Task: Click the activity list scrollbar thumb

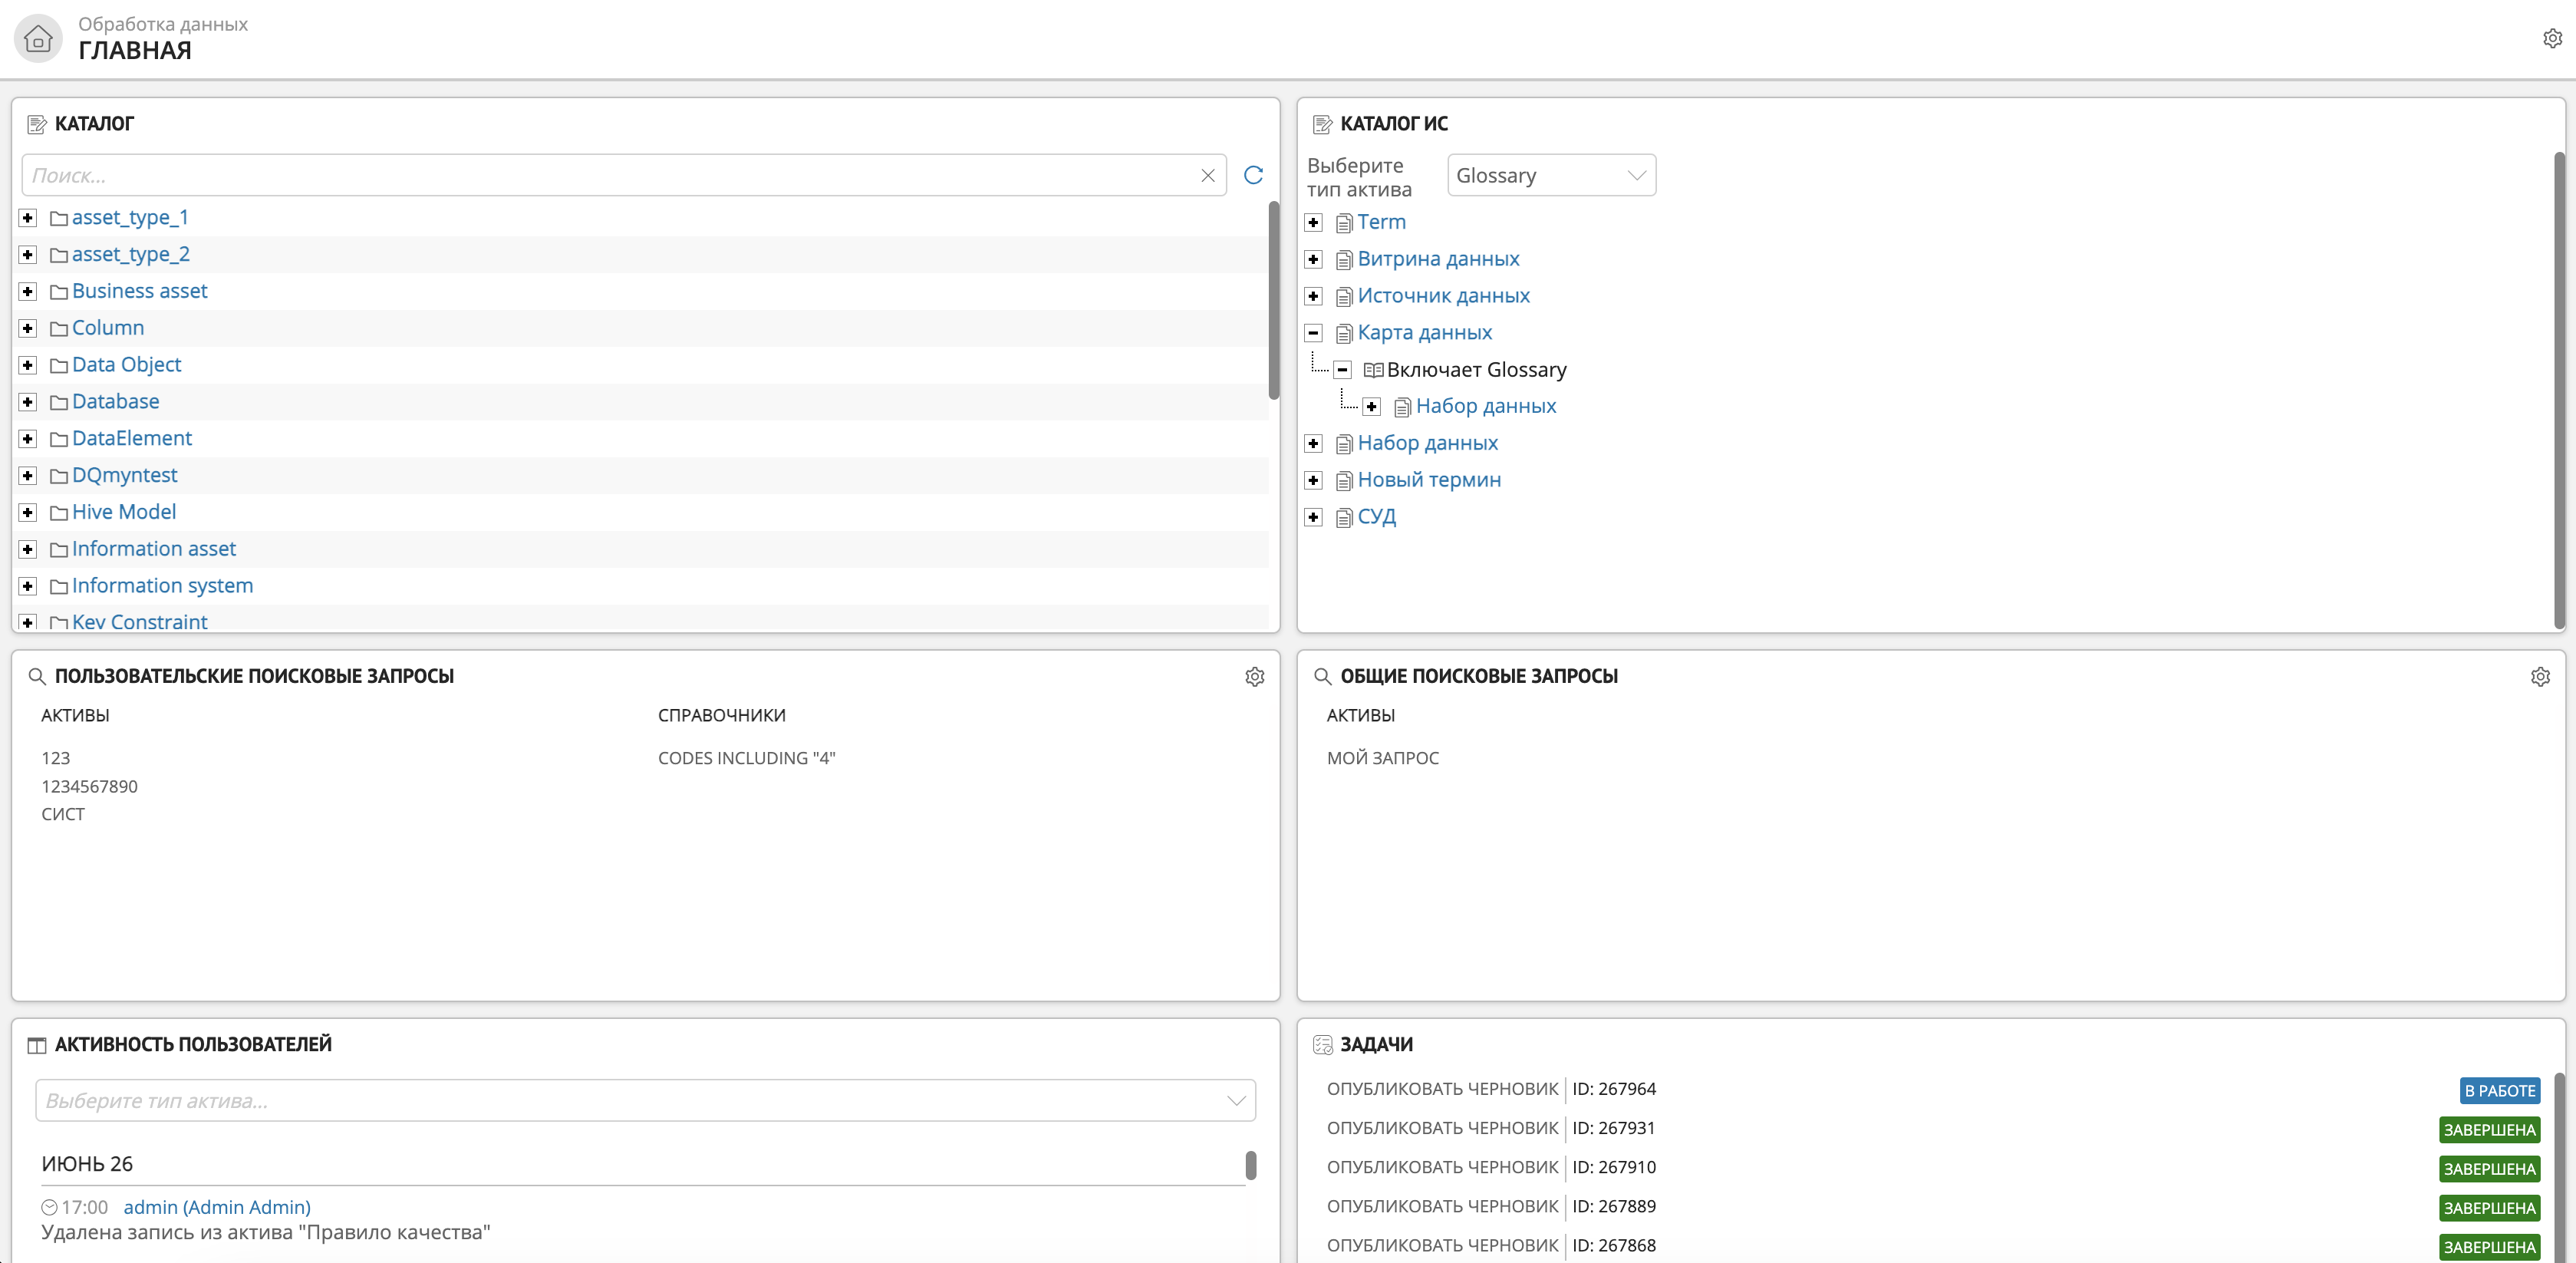Action: [1250, 1165]
